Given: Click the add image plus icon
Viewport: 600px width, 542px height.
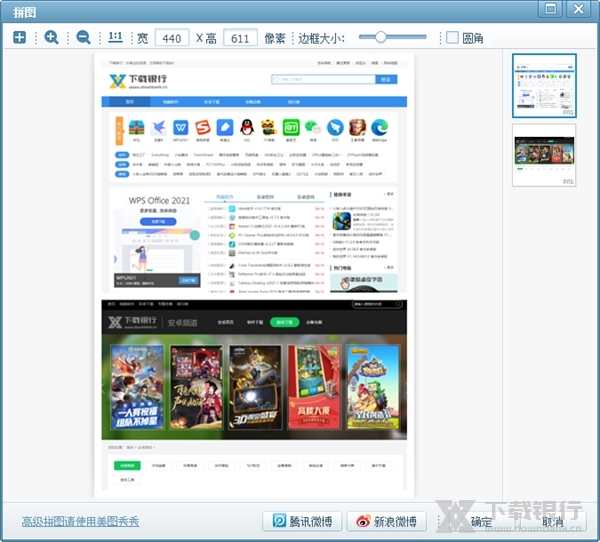Looking at the screenshot, I should tap(20, 38).
